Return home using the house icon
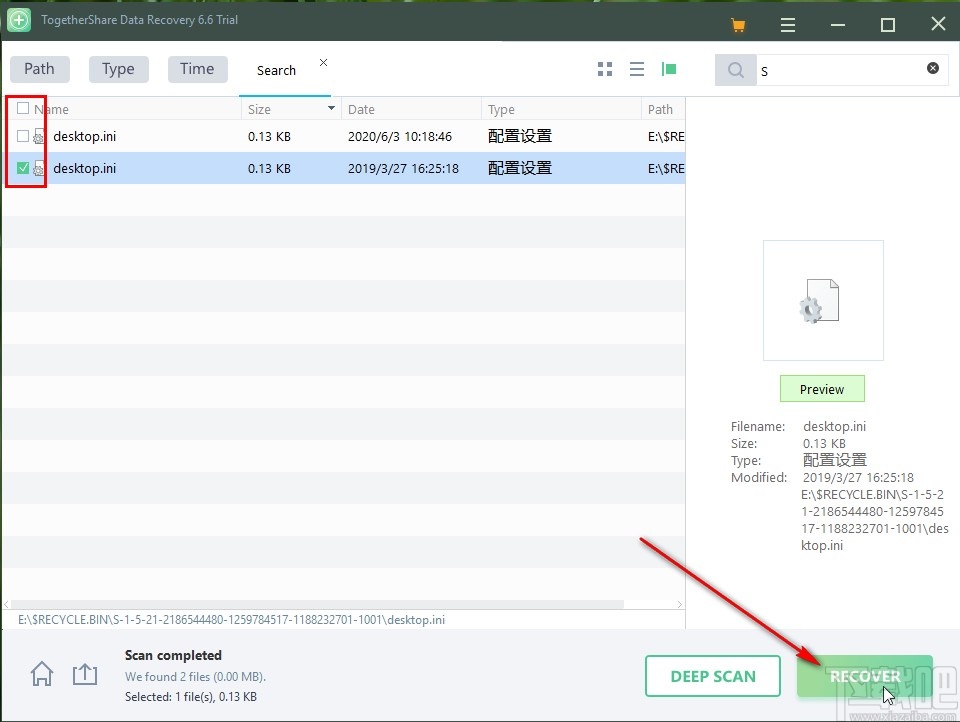Viewport: 960px width, 722px height. tap(41, 674)
